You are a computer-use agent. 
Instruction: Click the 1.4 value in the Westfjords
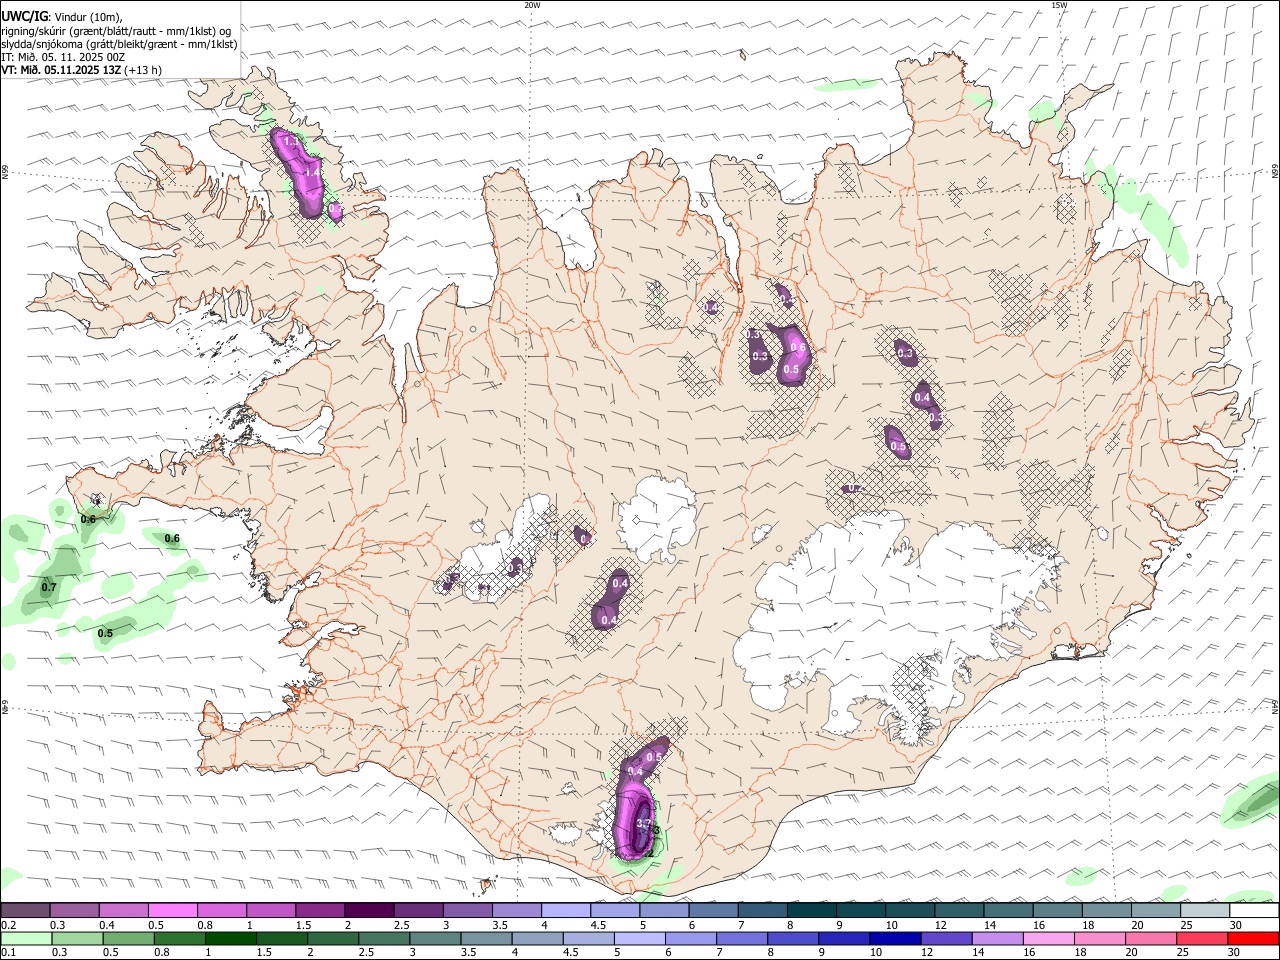tap(312, 172)
